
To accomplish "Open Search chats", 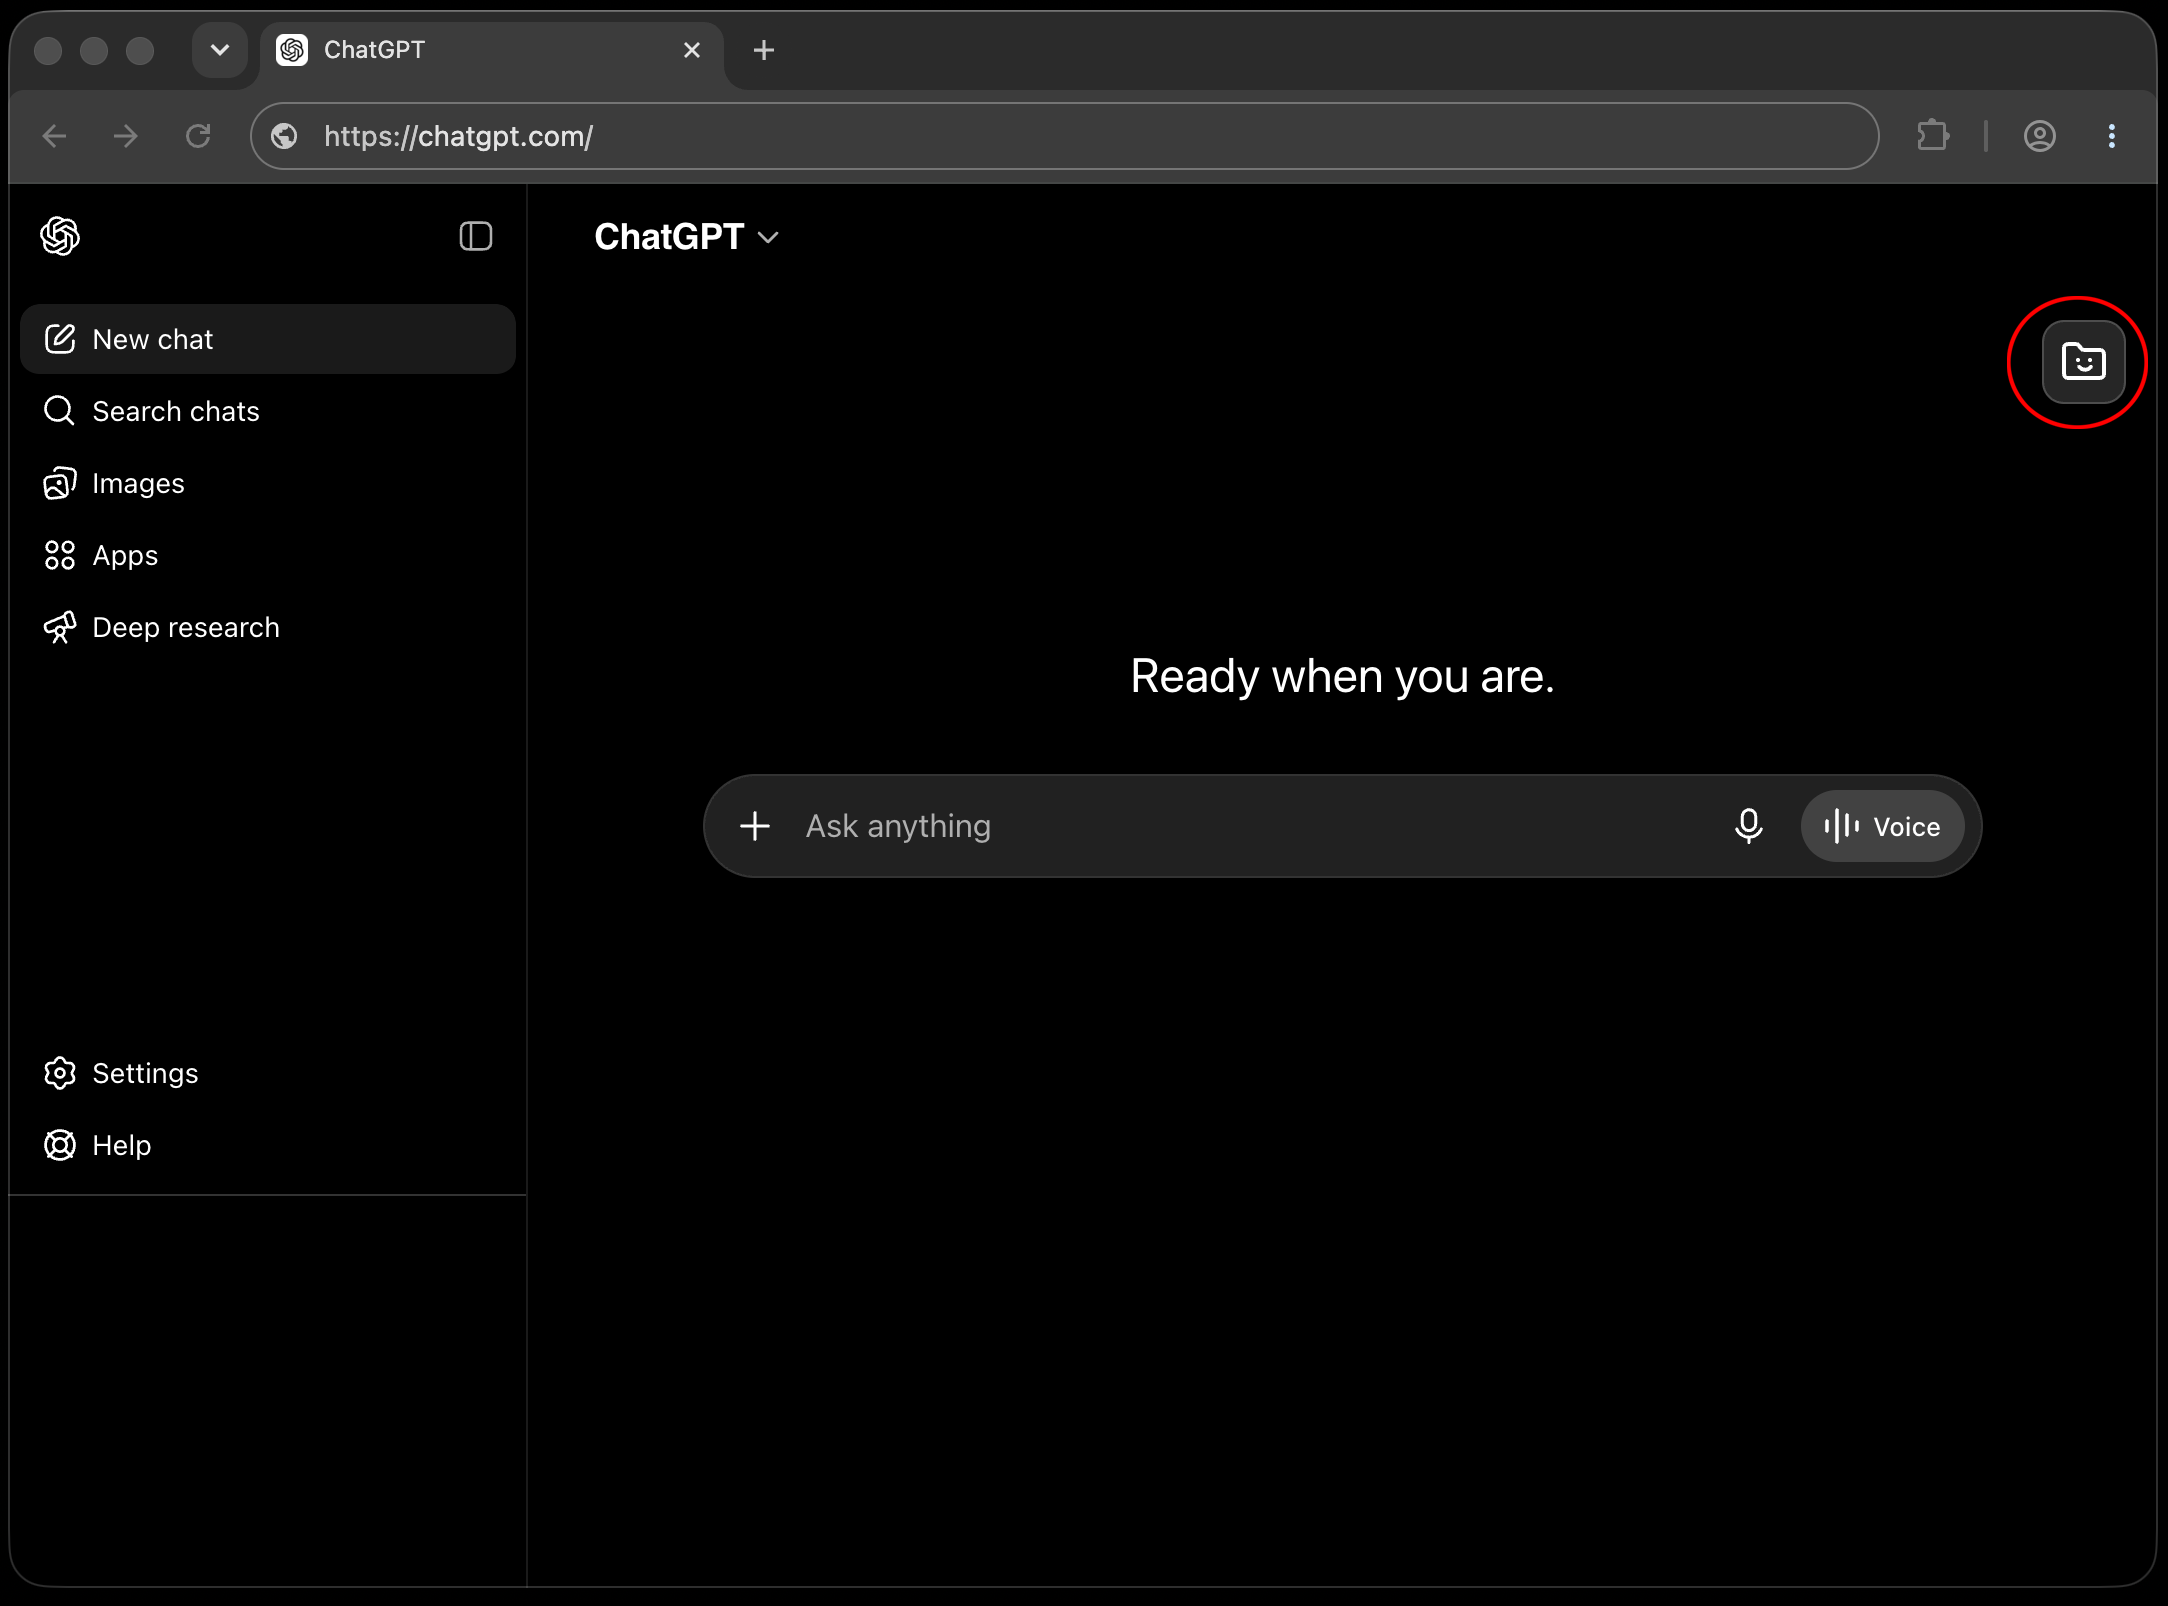I will pos(268,411).
